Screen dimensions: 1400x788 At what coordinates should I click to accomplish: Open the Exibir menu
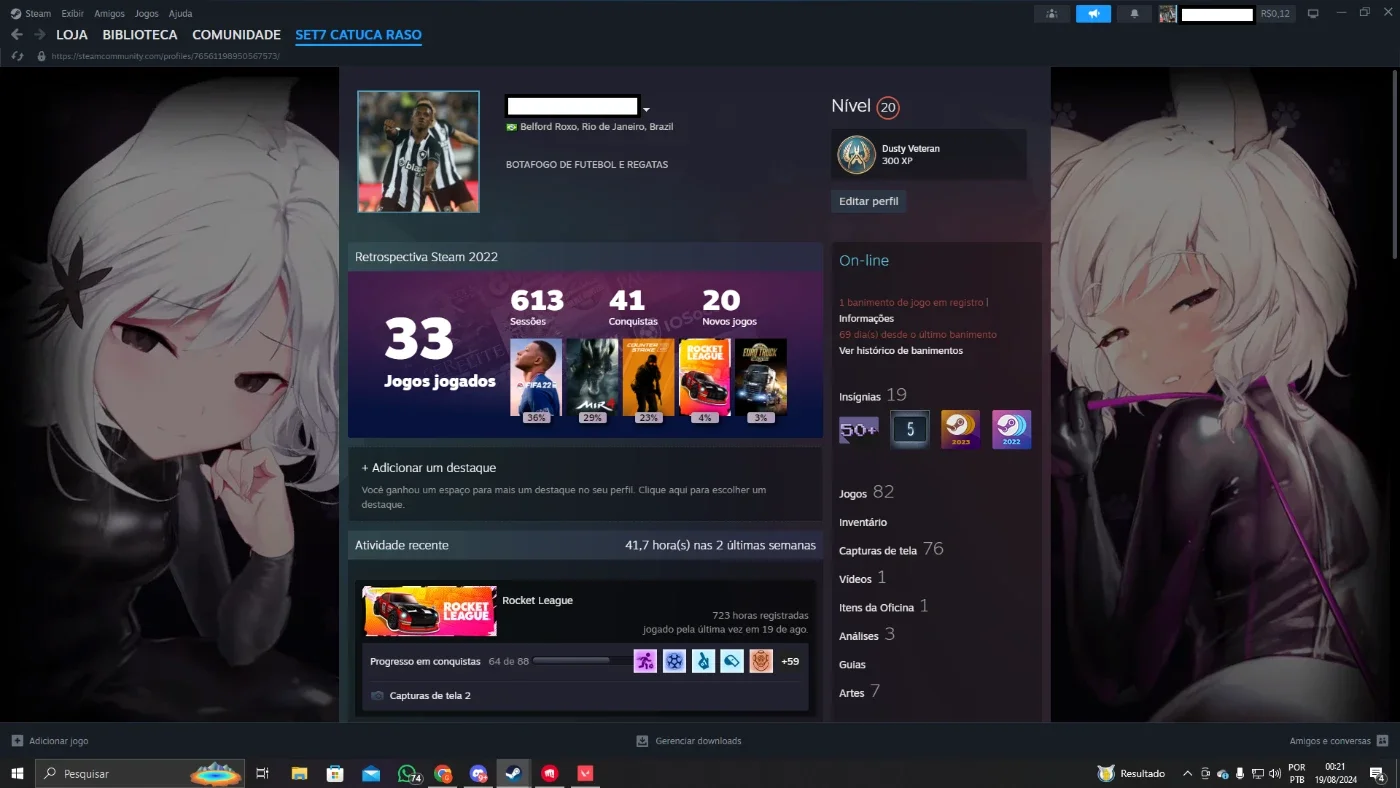tap(72, 14)
